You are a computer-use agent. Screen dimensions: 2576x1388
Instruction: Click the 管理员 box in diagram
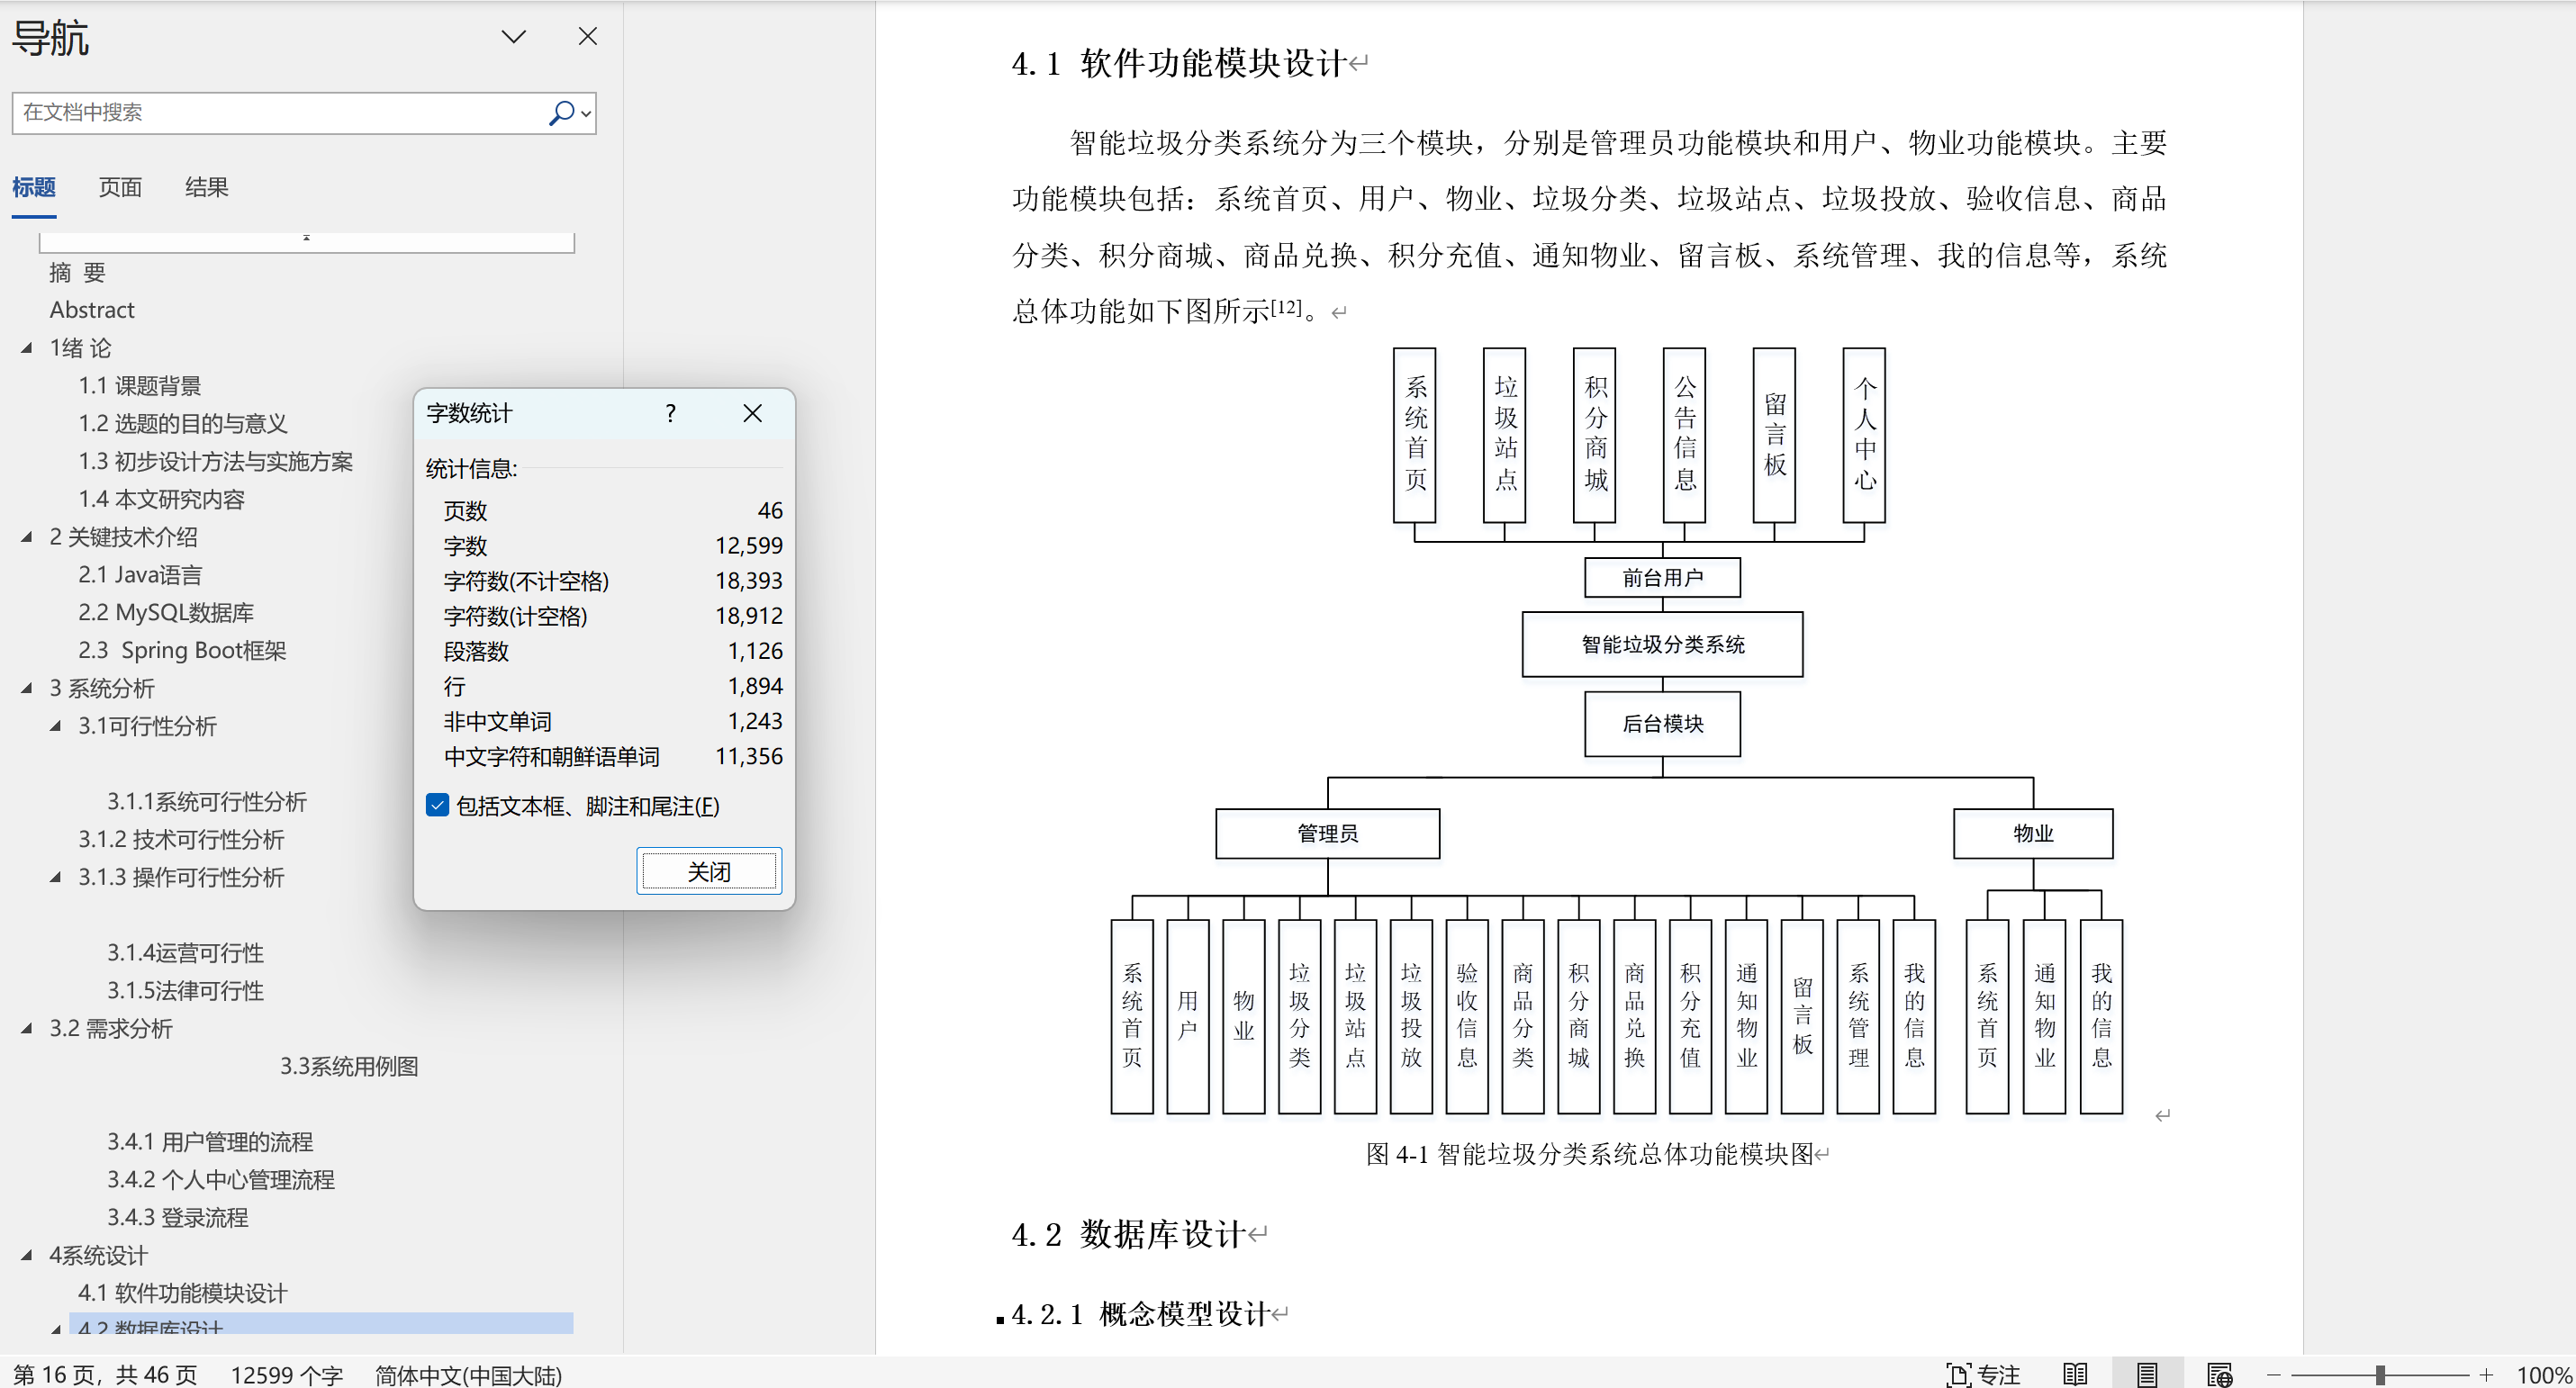1327,834
